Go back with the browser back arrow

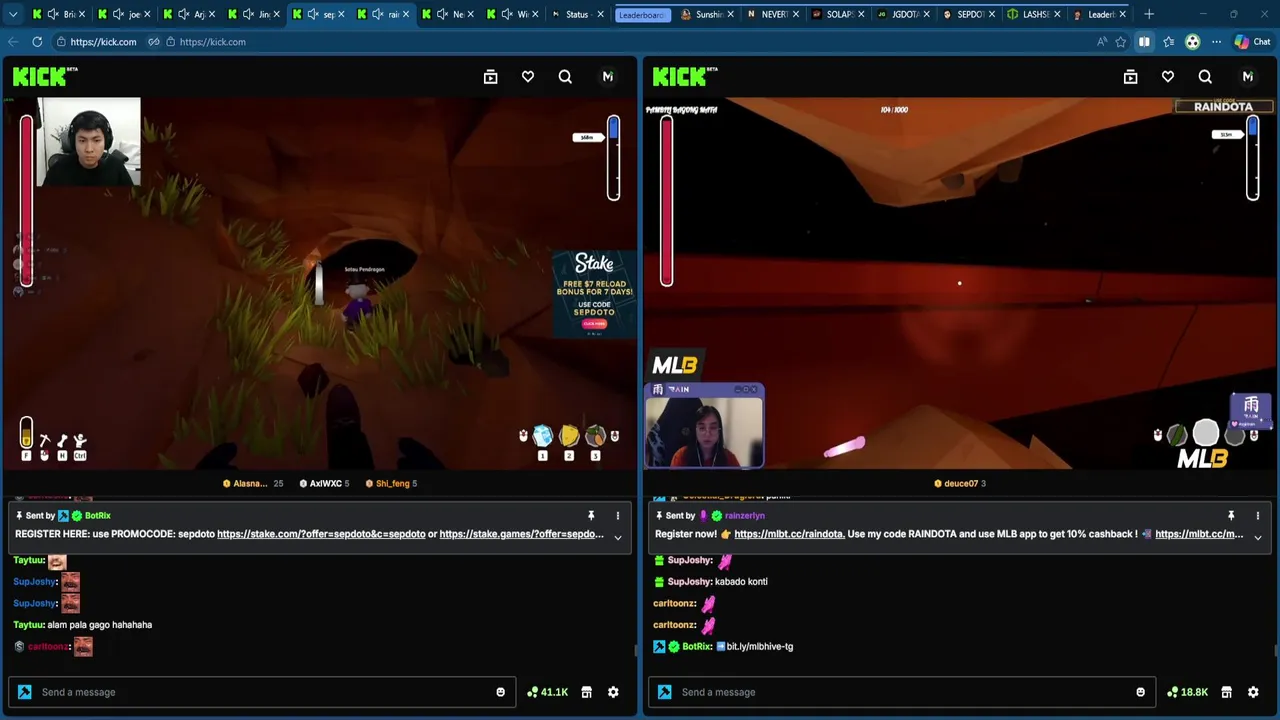pos(12,42)
